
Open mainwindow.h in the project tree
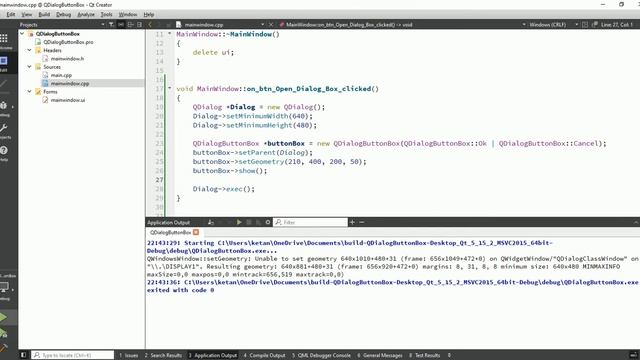[67, 58]
